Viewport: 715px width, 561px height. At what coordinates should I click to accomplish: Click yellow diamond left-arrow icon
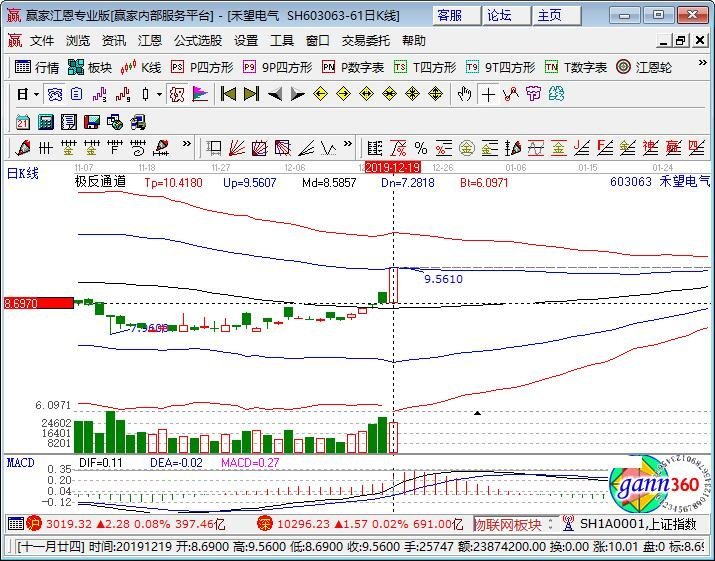click(321, 94)
